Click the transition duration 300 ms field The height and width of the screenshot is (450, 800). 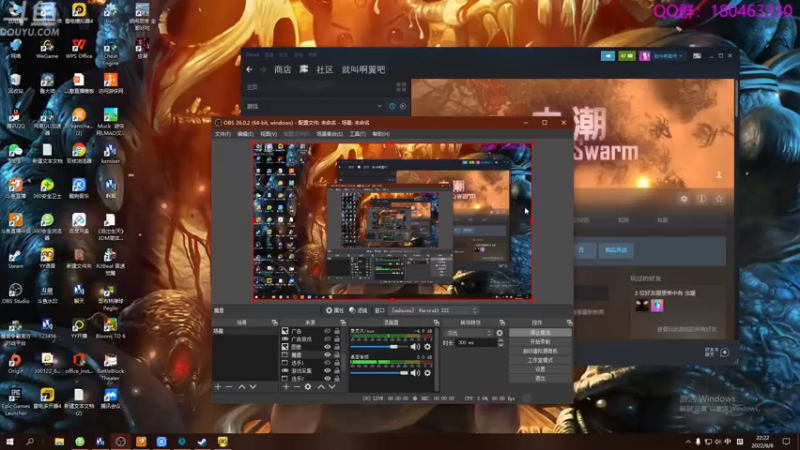(x=476, y=343)
